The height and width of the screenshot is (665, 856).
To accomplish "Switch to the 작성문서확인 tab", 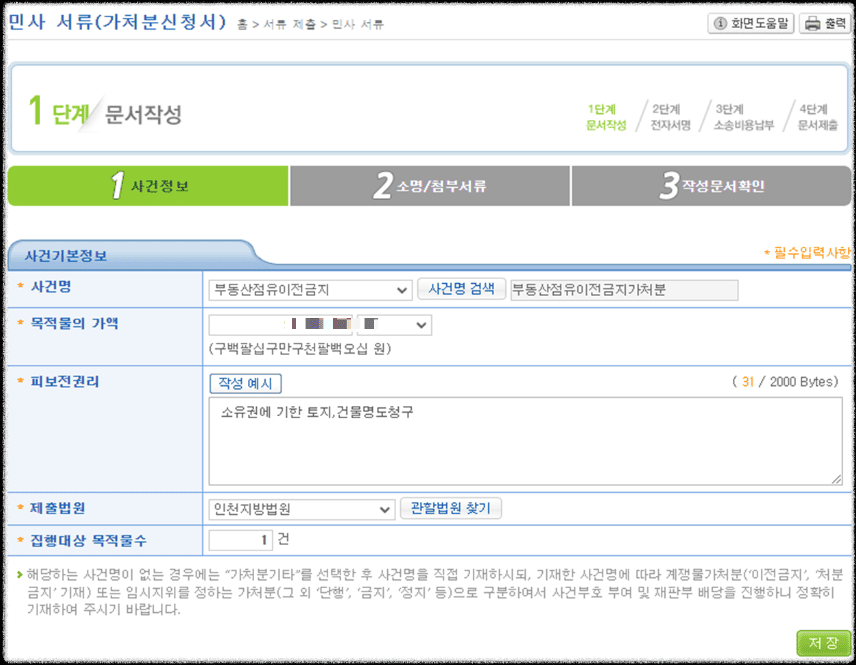I will (x=711, y=185).
